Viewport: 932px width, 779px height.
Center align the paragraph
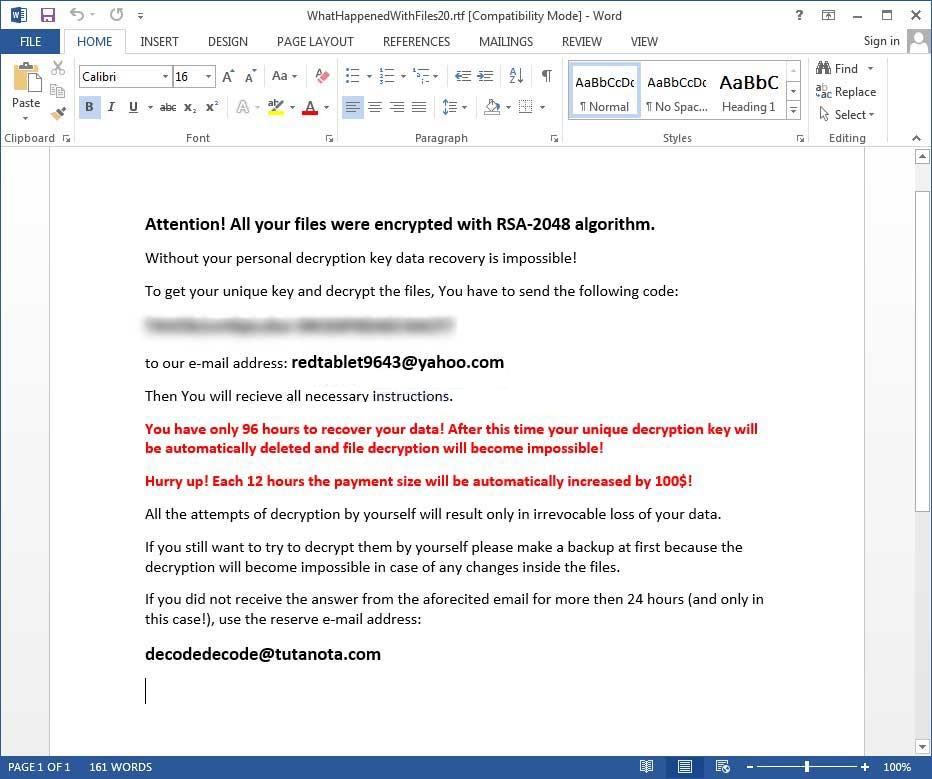(x=375, y=108)
